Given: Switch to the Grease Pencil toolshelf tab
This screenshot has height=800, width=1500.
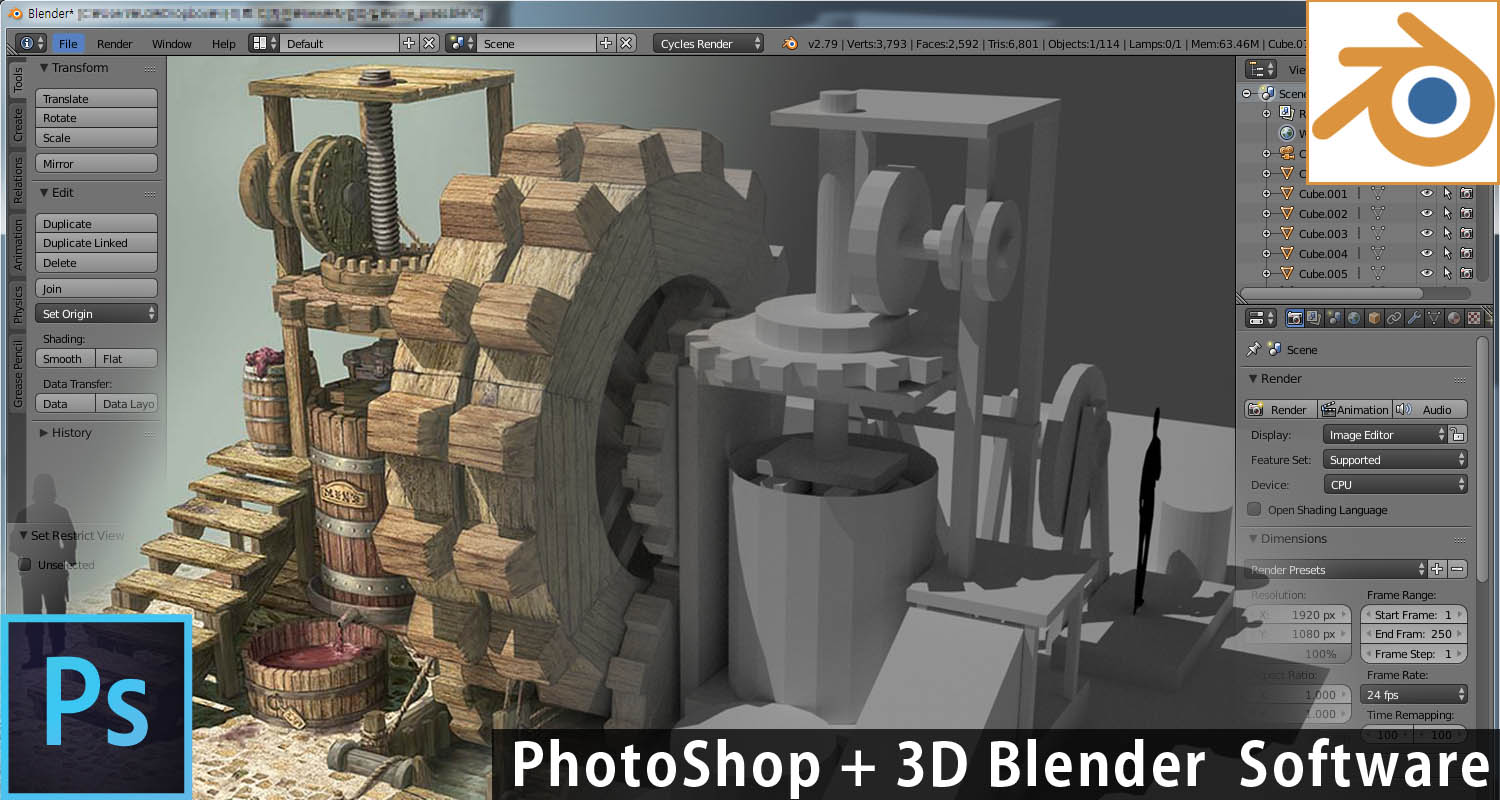Looking at the screenshot, I should (18, 374).
